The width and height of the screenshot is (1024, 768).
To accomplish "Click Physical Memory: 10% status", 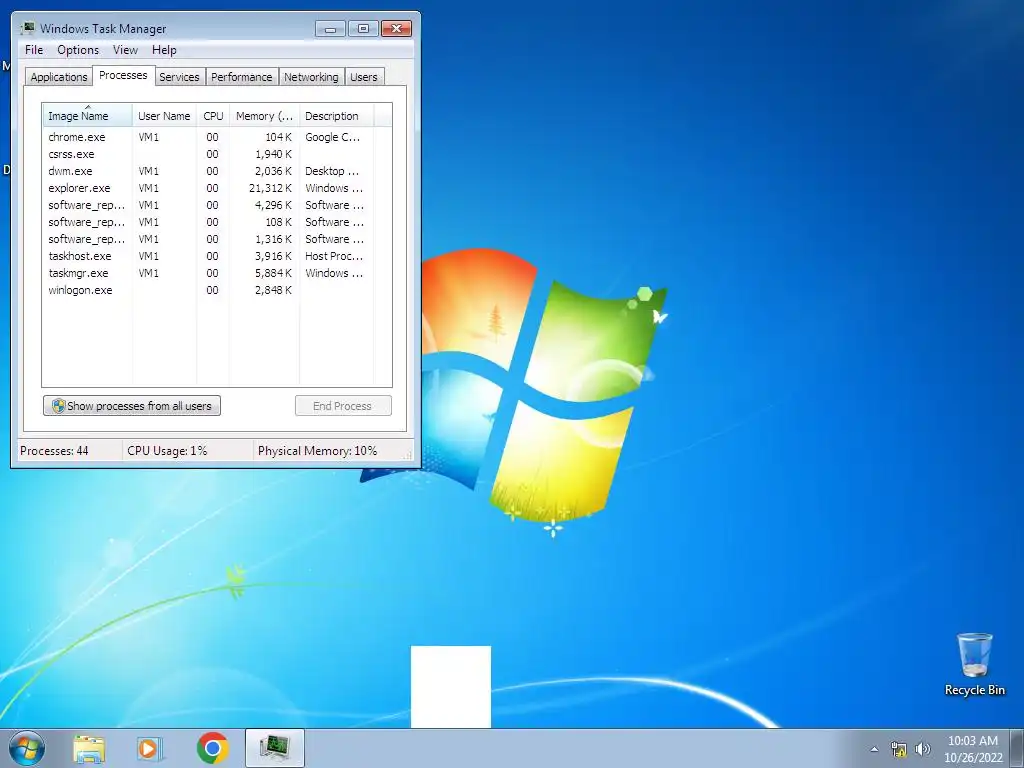I will pyautogui.click(x=317, y=451).
